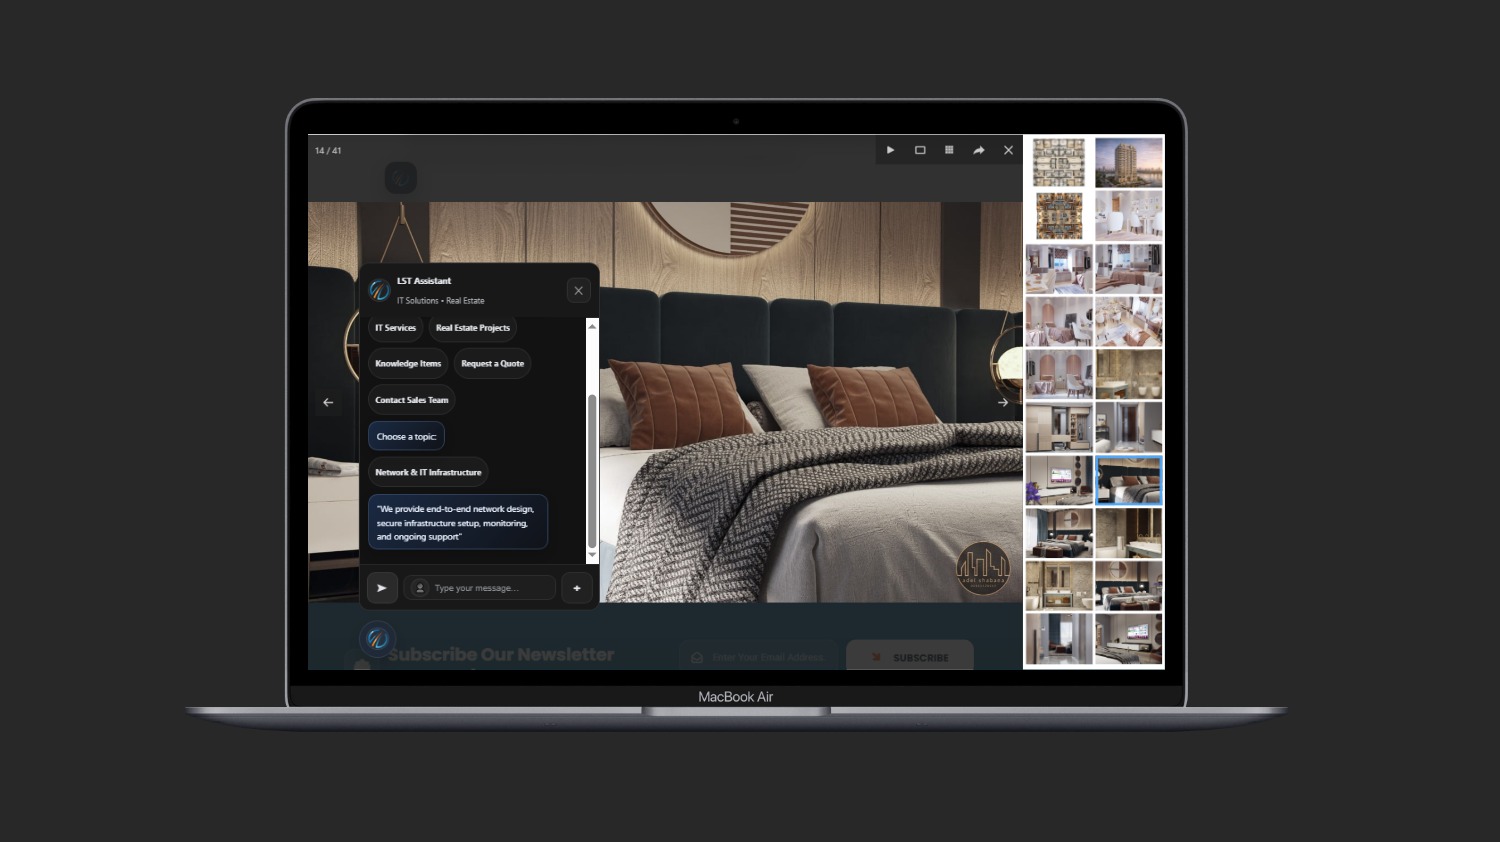Screen dimensions: 1500x842
Task: Click the plus icon beside message field
Action: 577,588
